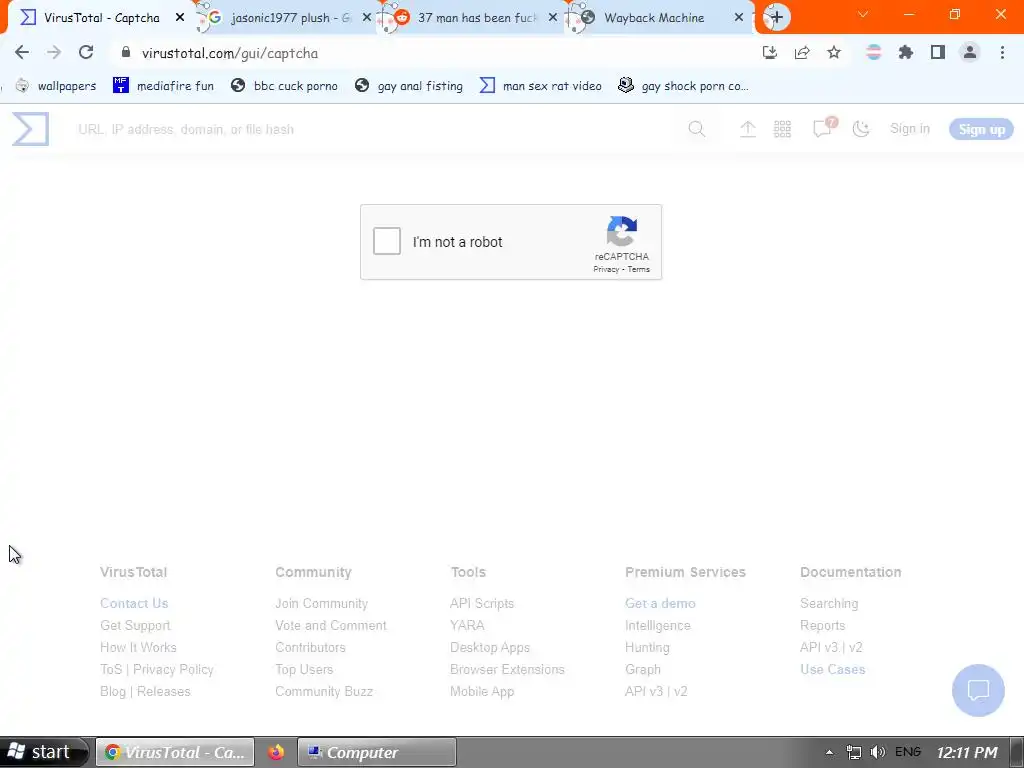Screen dimensions: 1024x768
Task: Tick the I'm not a robot checkbox
Action: click(x=387, y=242)
